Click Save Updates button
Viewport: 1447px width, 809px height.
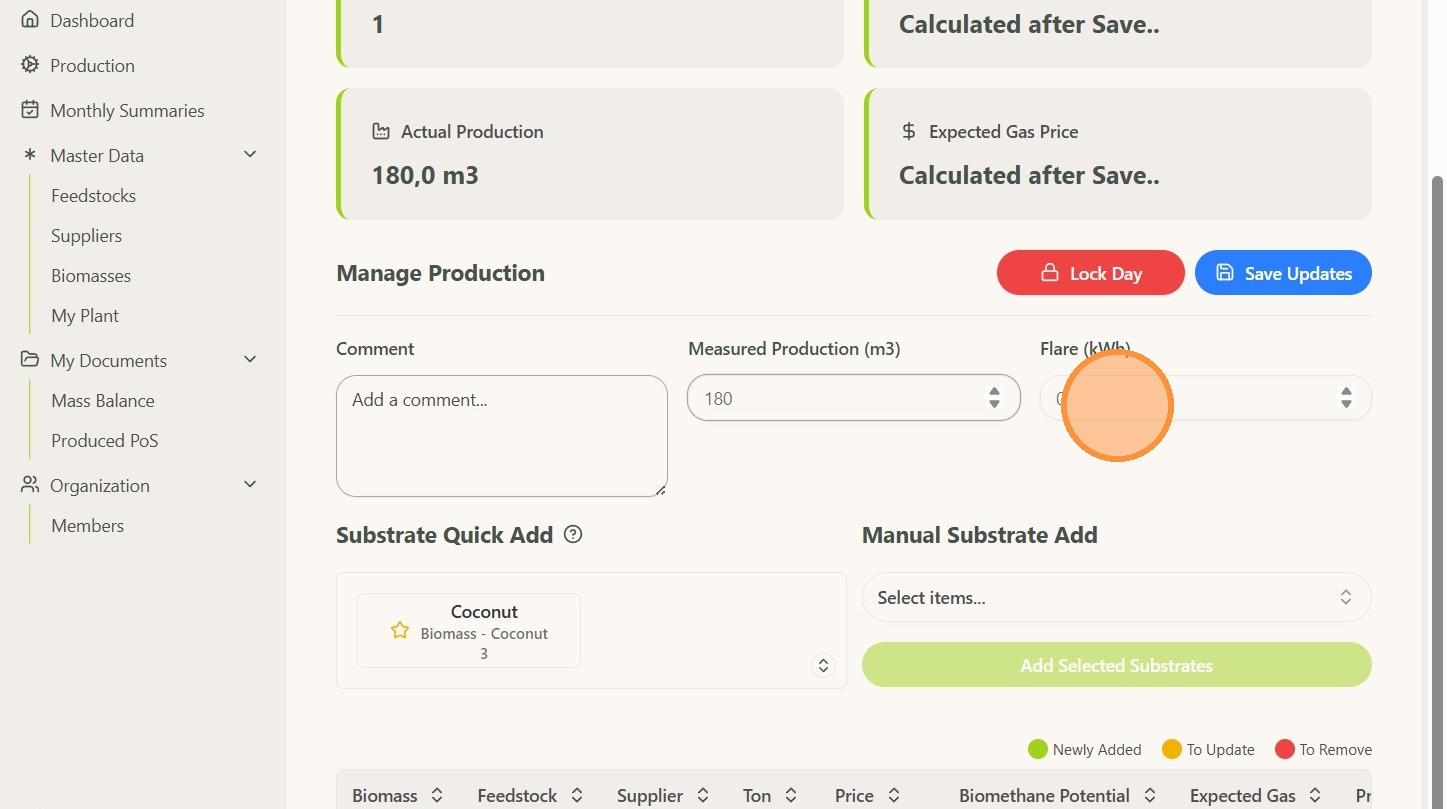pyautogui.click(x=1283, y=273)
